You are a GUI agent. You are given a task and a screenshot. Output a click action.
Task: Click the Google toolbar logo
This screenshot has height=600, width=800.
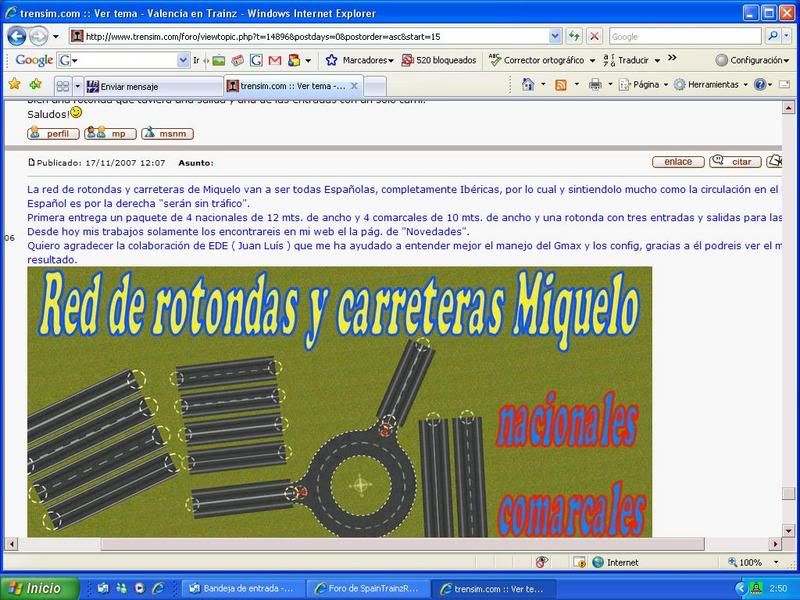point(34,60)
